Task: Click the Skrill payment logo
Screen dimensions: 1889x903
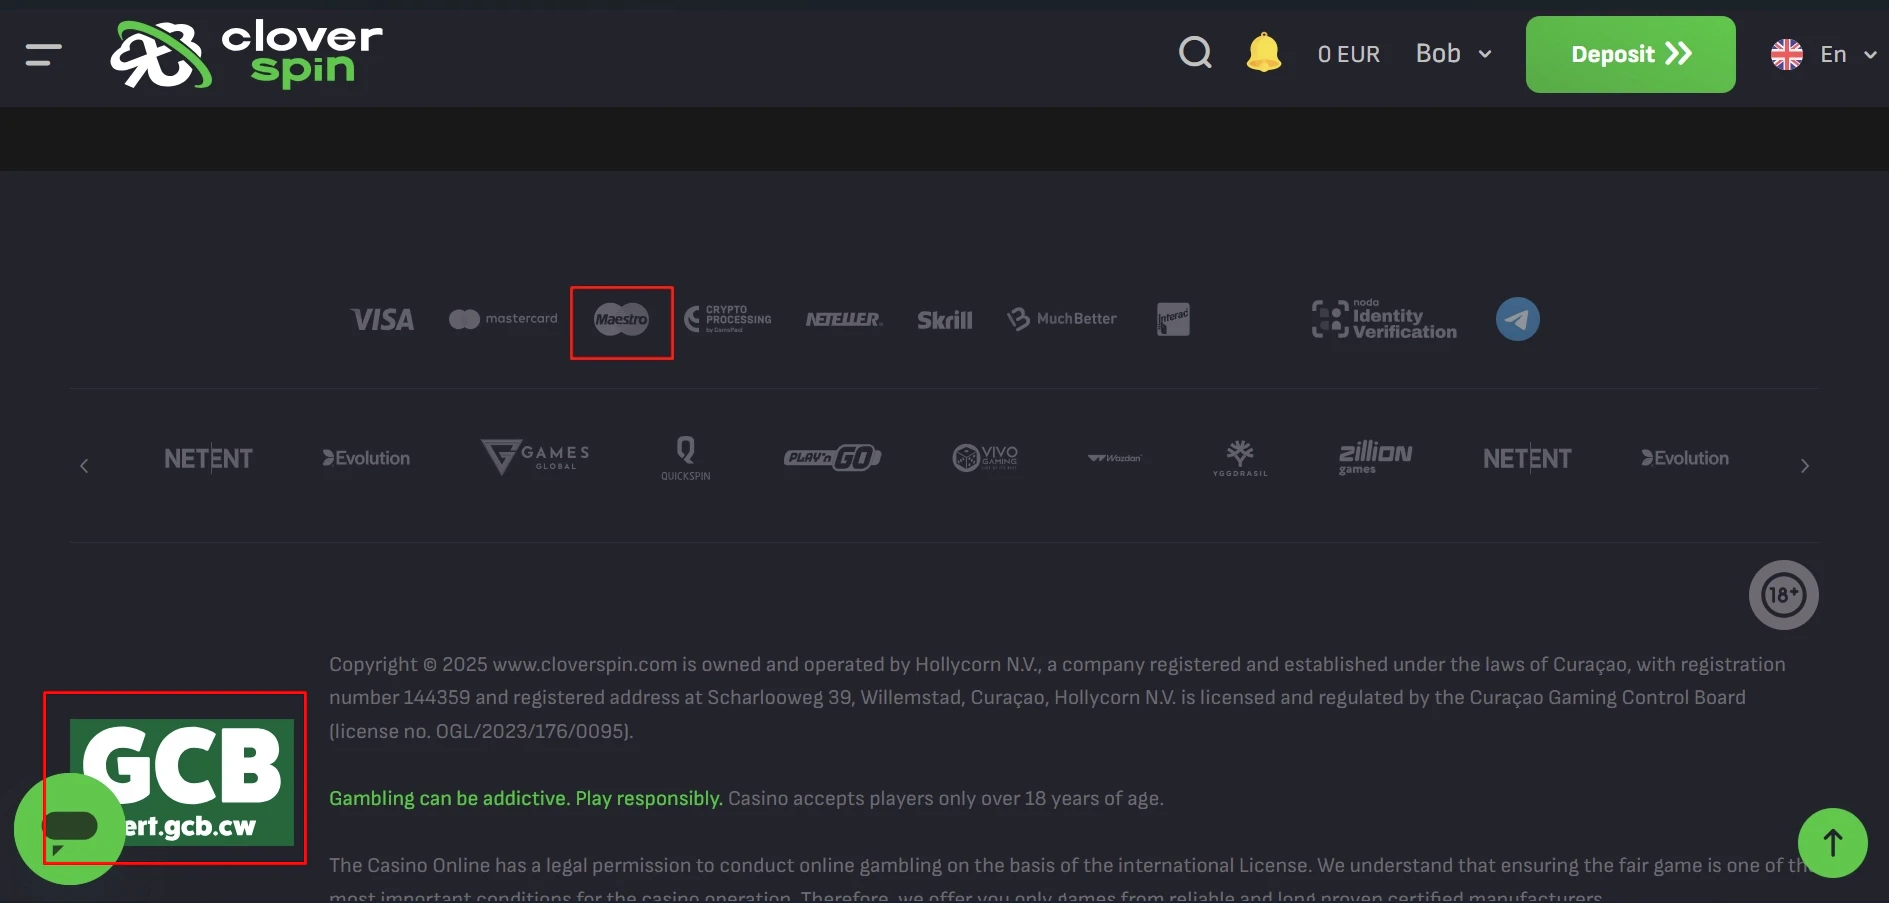Action: 945,320
